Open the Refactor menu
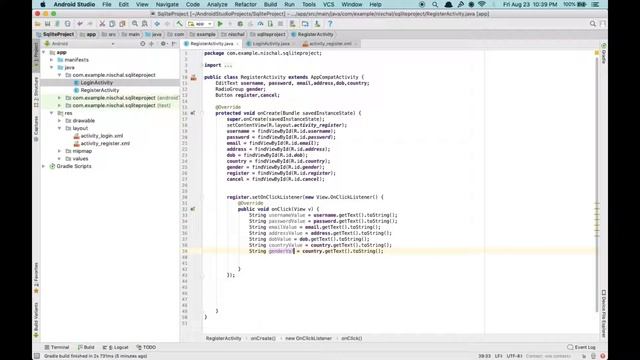Image resolution: width=640 pixels, height=360 pixels. [x=246, y=4]
